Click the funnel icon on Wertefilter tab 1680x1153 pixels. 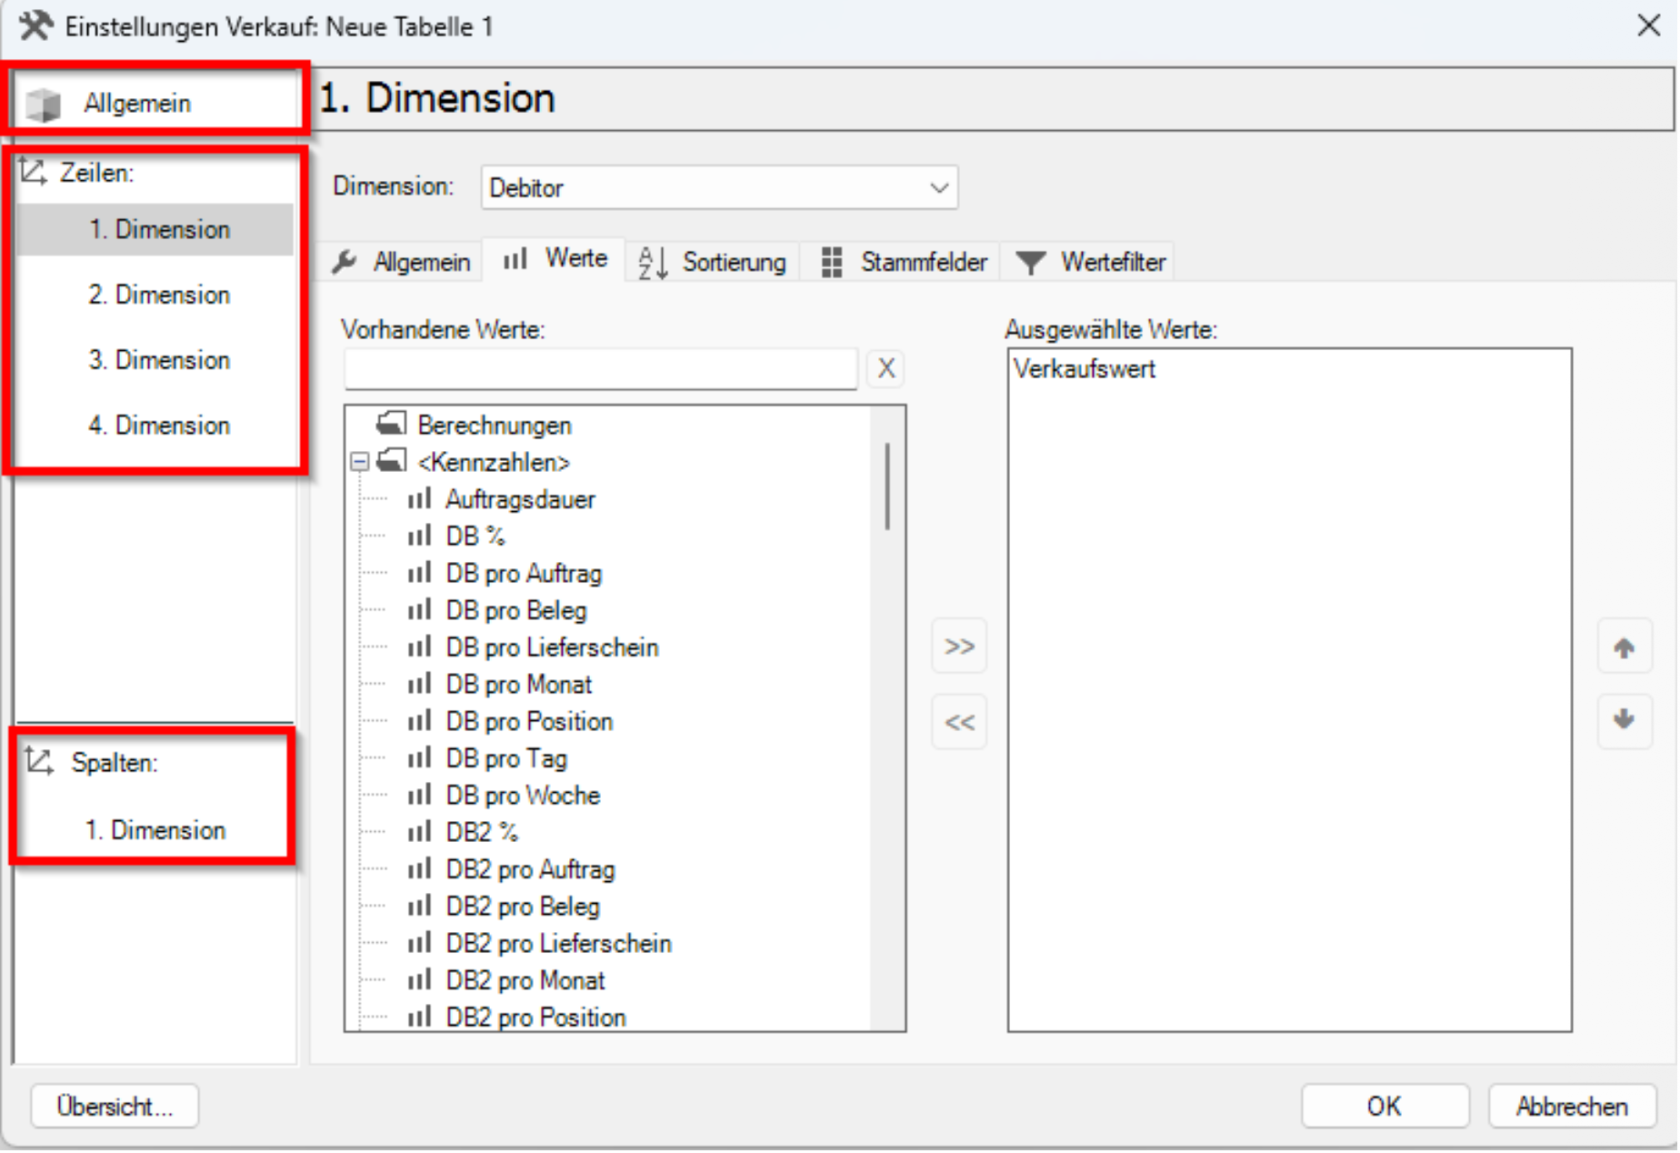1030,263
